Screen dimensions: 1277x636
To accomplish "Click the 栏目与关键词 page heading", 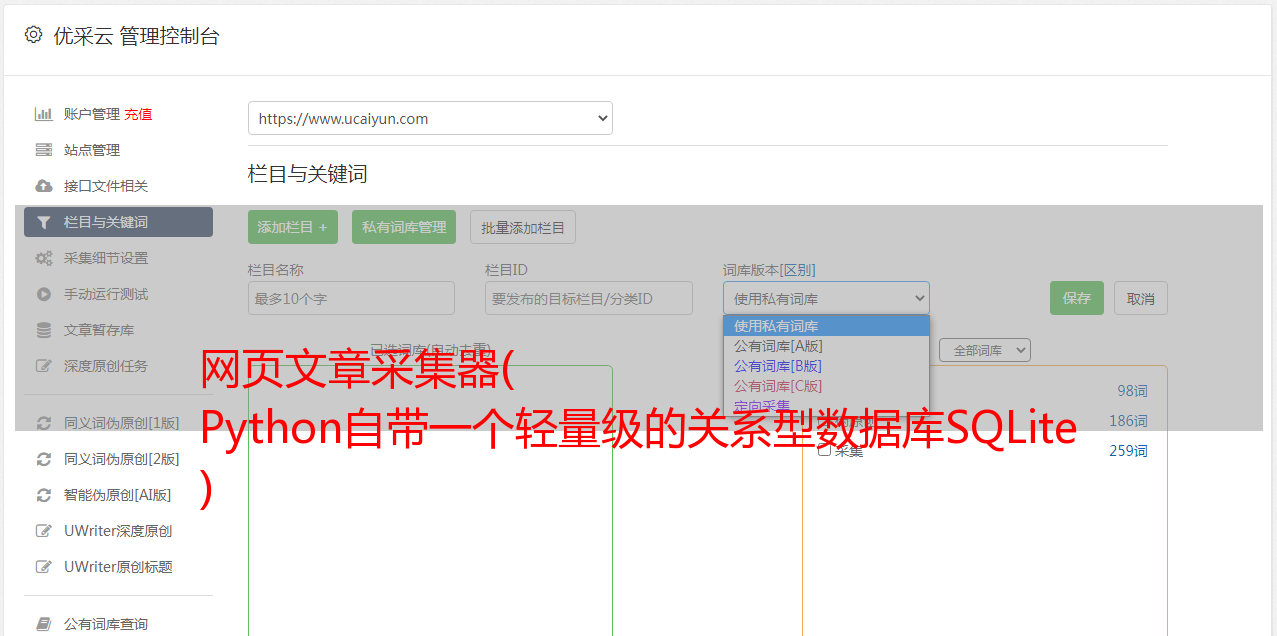I will coord(308,174).
